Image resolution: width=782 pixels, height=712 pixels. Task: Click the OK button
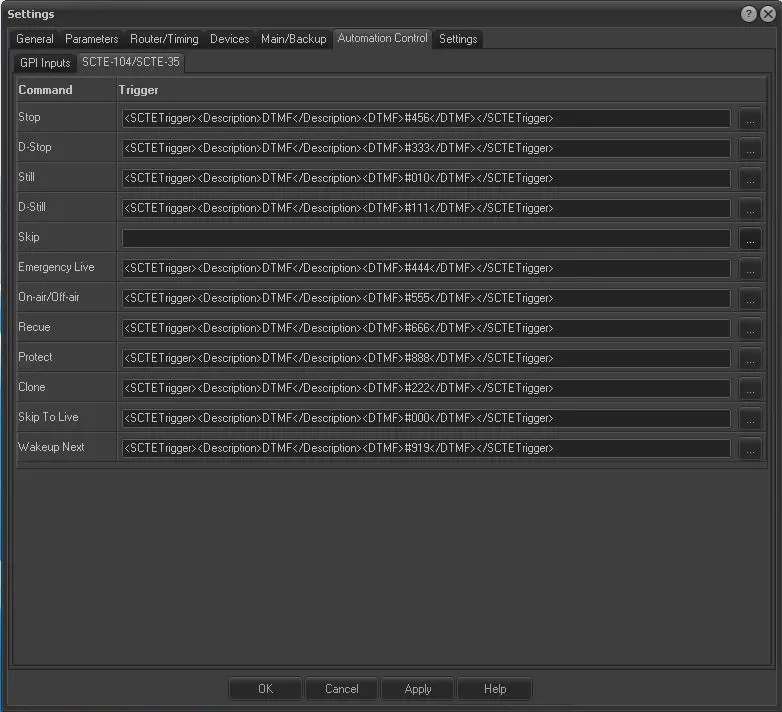[x=265, y=689]
